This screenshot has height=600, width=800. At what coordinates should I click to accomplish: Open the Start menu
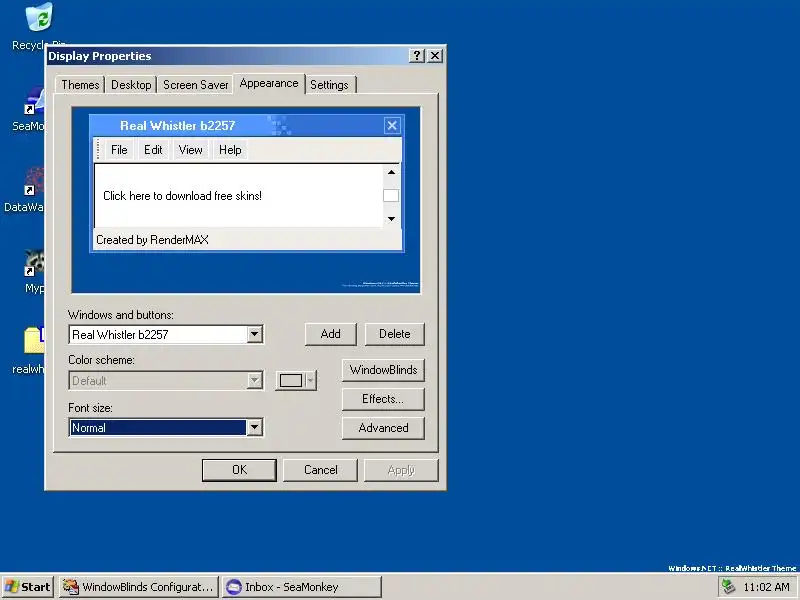[28, 587]
